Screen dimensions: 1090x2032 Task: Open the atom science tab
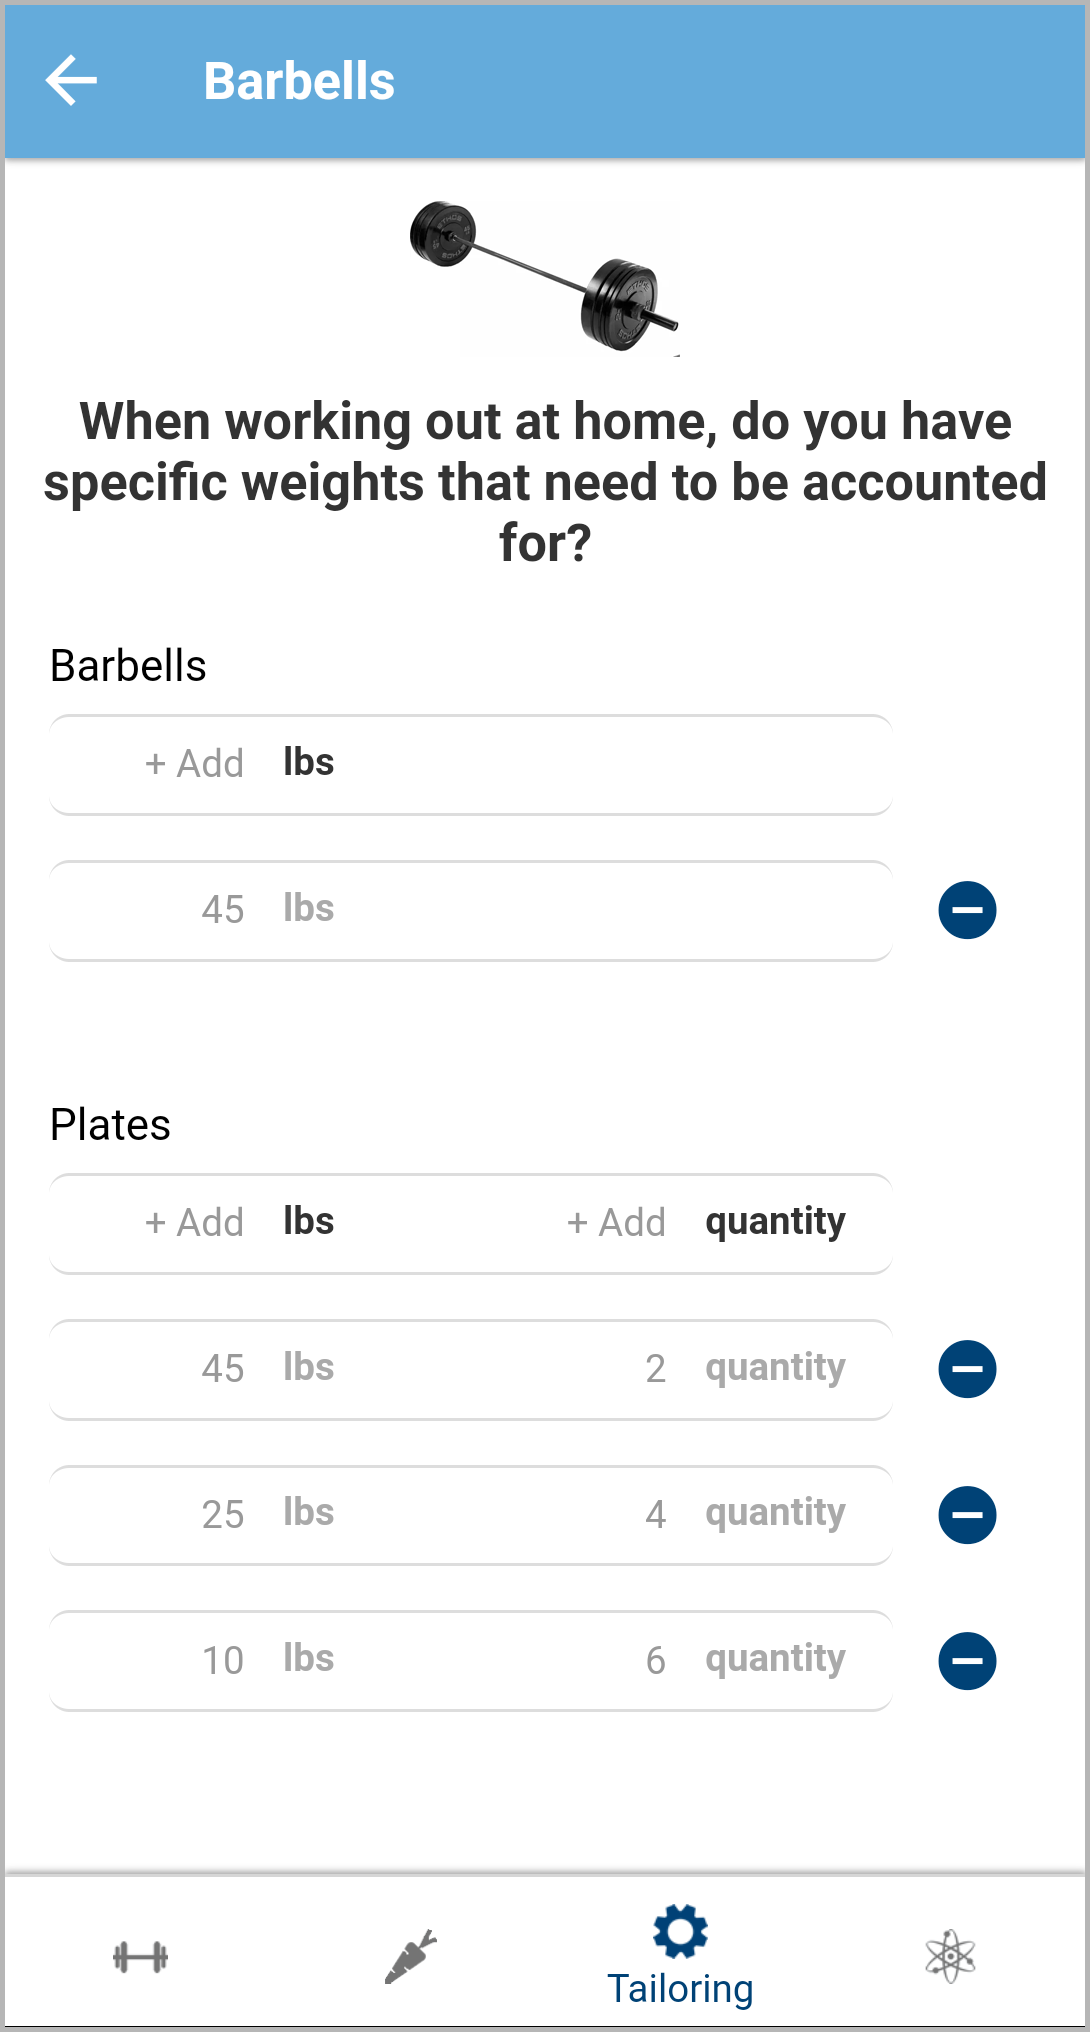950,1956
